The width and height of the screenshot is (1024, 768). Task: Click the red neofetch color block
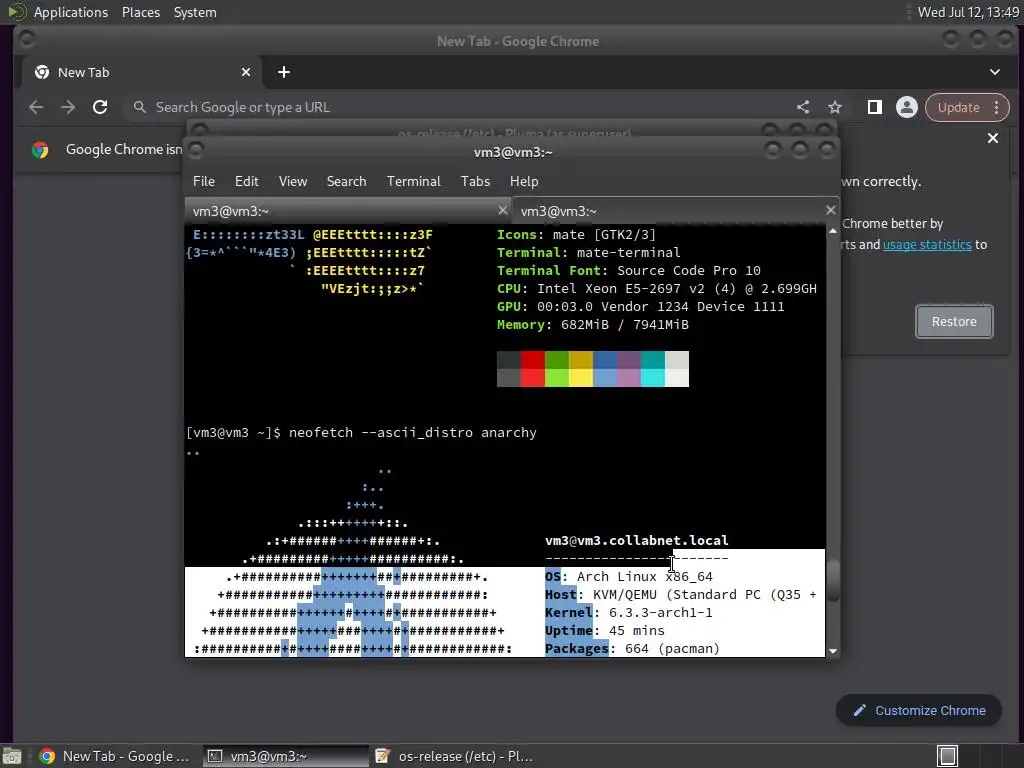coord(532,369)
